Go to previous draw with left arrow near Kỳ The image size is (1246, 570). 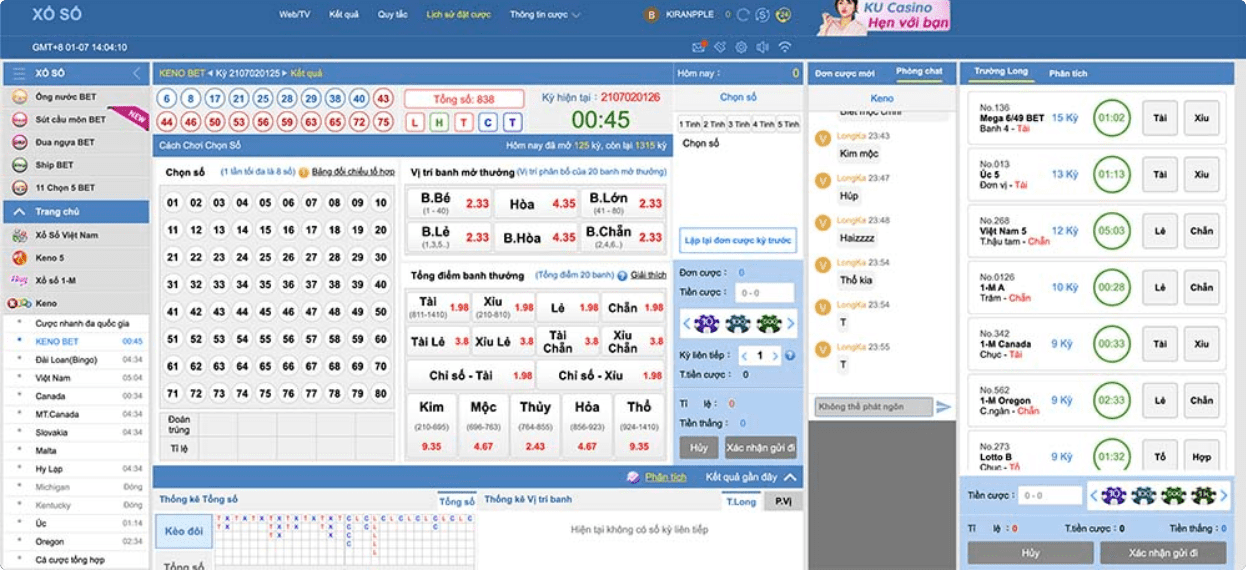[211, 73]
